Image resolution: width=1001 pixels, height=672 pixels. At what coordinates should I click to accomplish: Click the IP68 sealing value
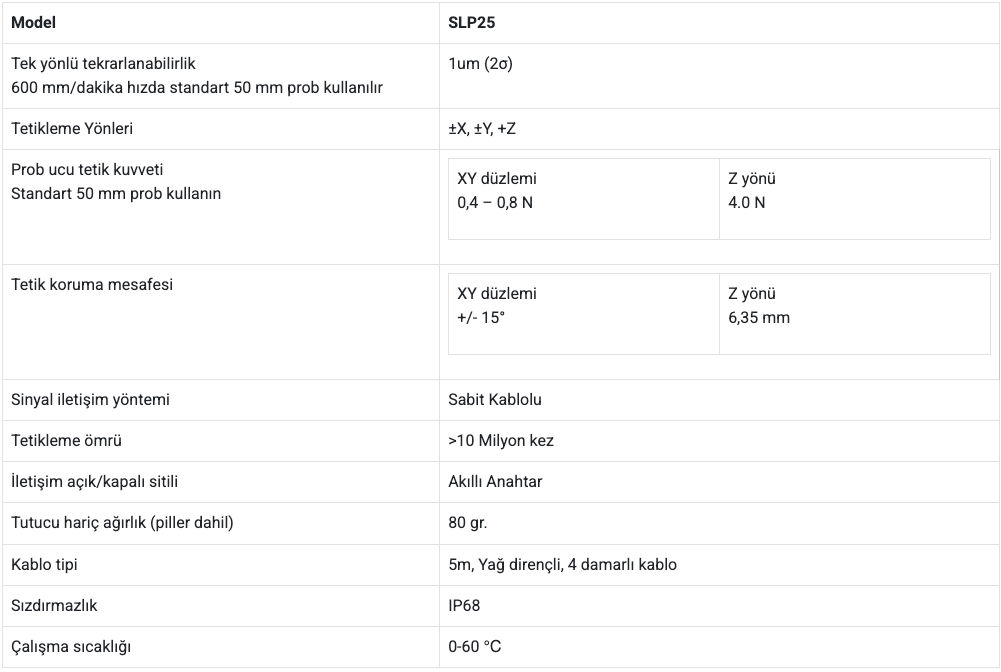[465, 606]
